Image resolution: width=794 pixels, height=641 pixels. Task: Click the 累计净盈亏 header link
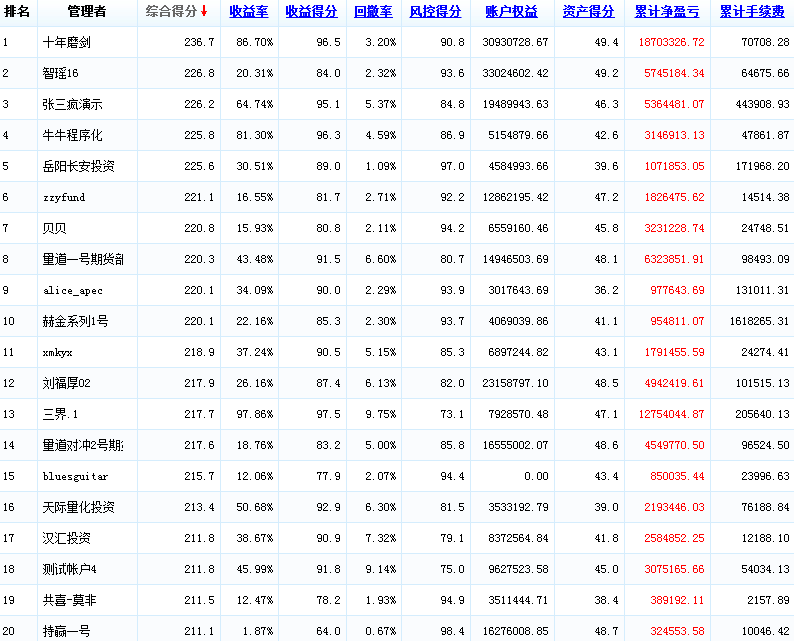tap(666, 12)
